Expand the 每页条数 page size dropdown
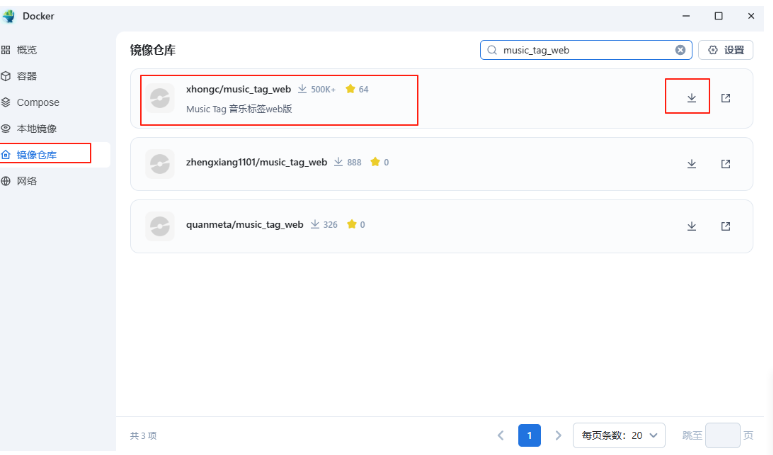Screen dimensions: 773x455 pos(619,435)
